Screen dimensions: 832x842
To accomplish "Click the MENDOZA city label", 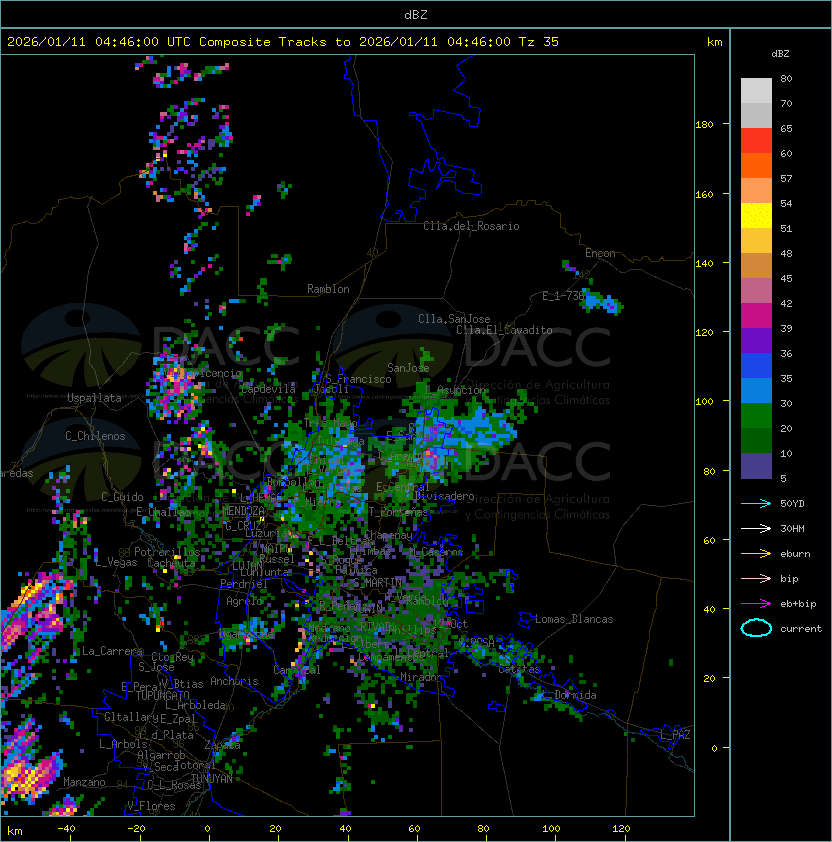I will (x=243, y=511).
